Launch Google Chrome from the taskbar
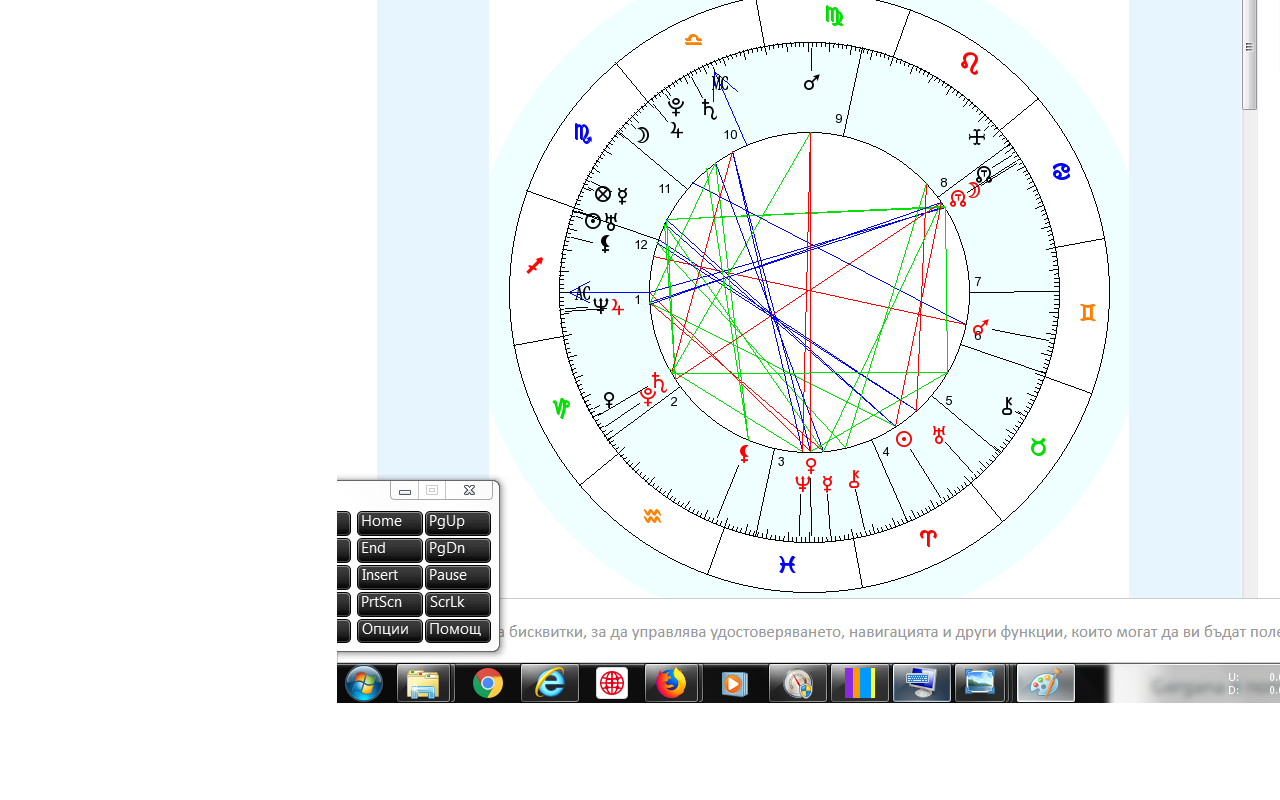1280x800 pixels. (488, 684)
